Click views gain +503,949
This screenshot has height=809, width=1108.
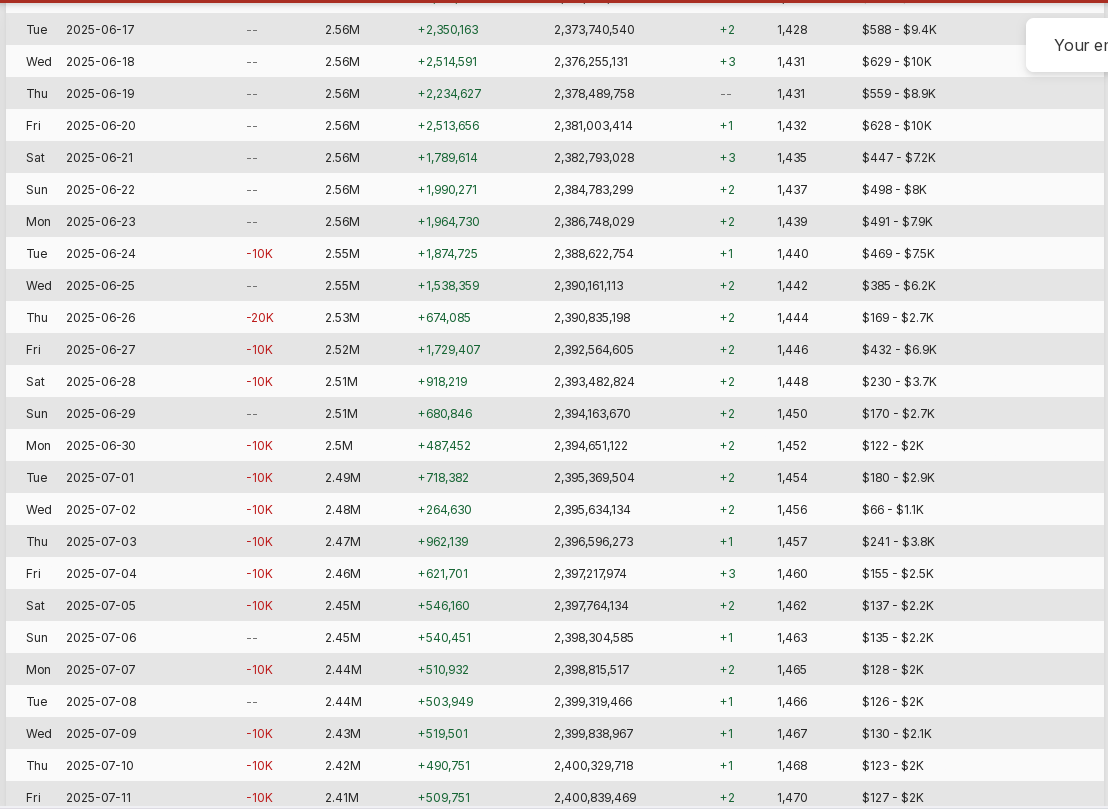coord(446,702)
